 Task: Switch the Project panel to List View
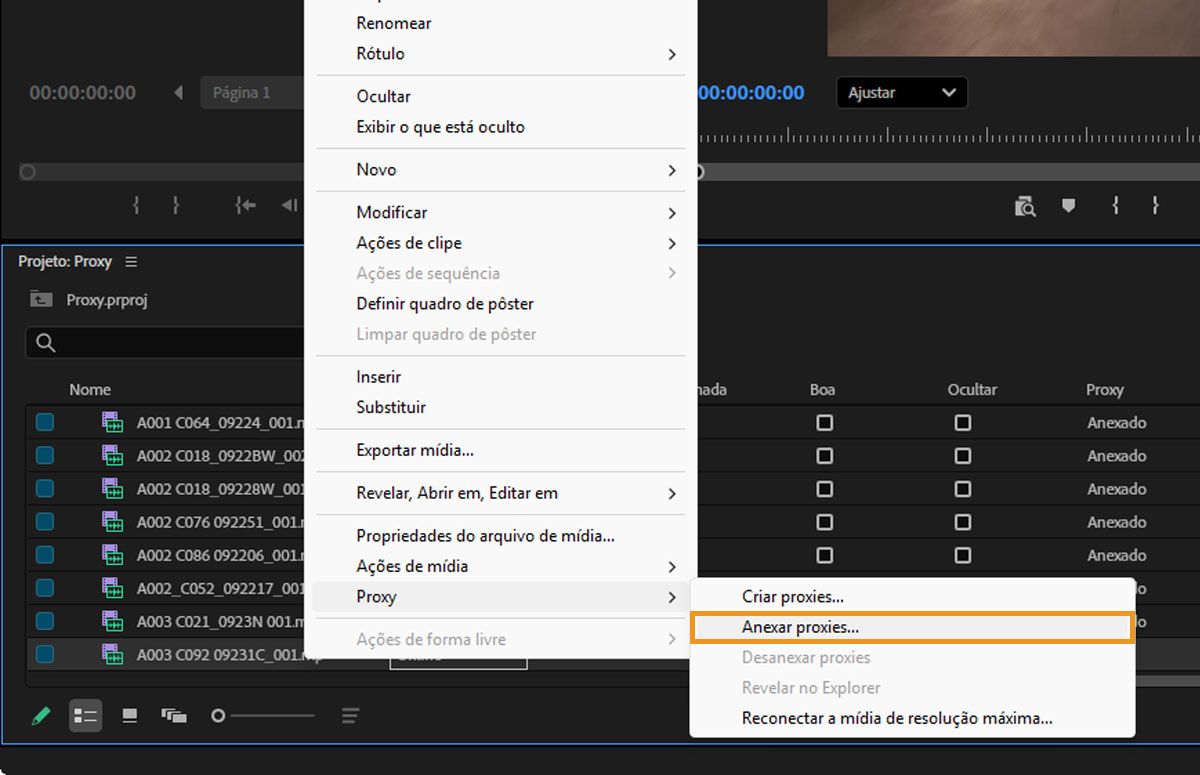(x=86, y=715)
